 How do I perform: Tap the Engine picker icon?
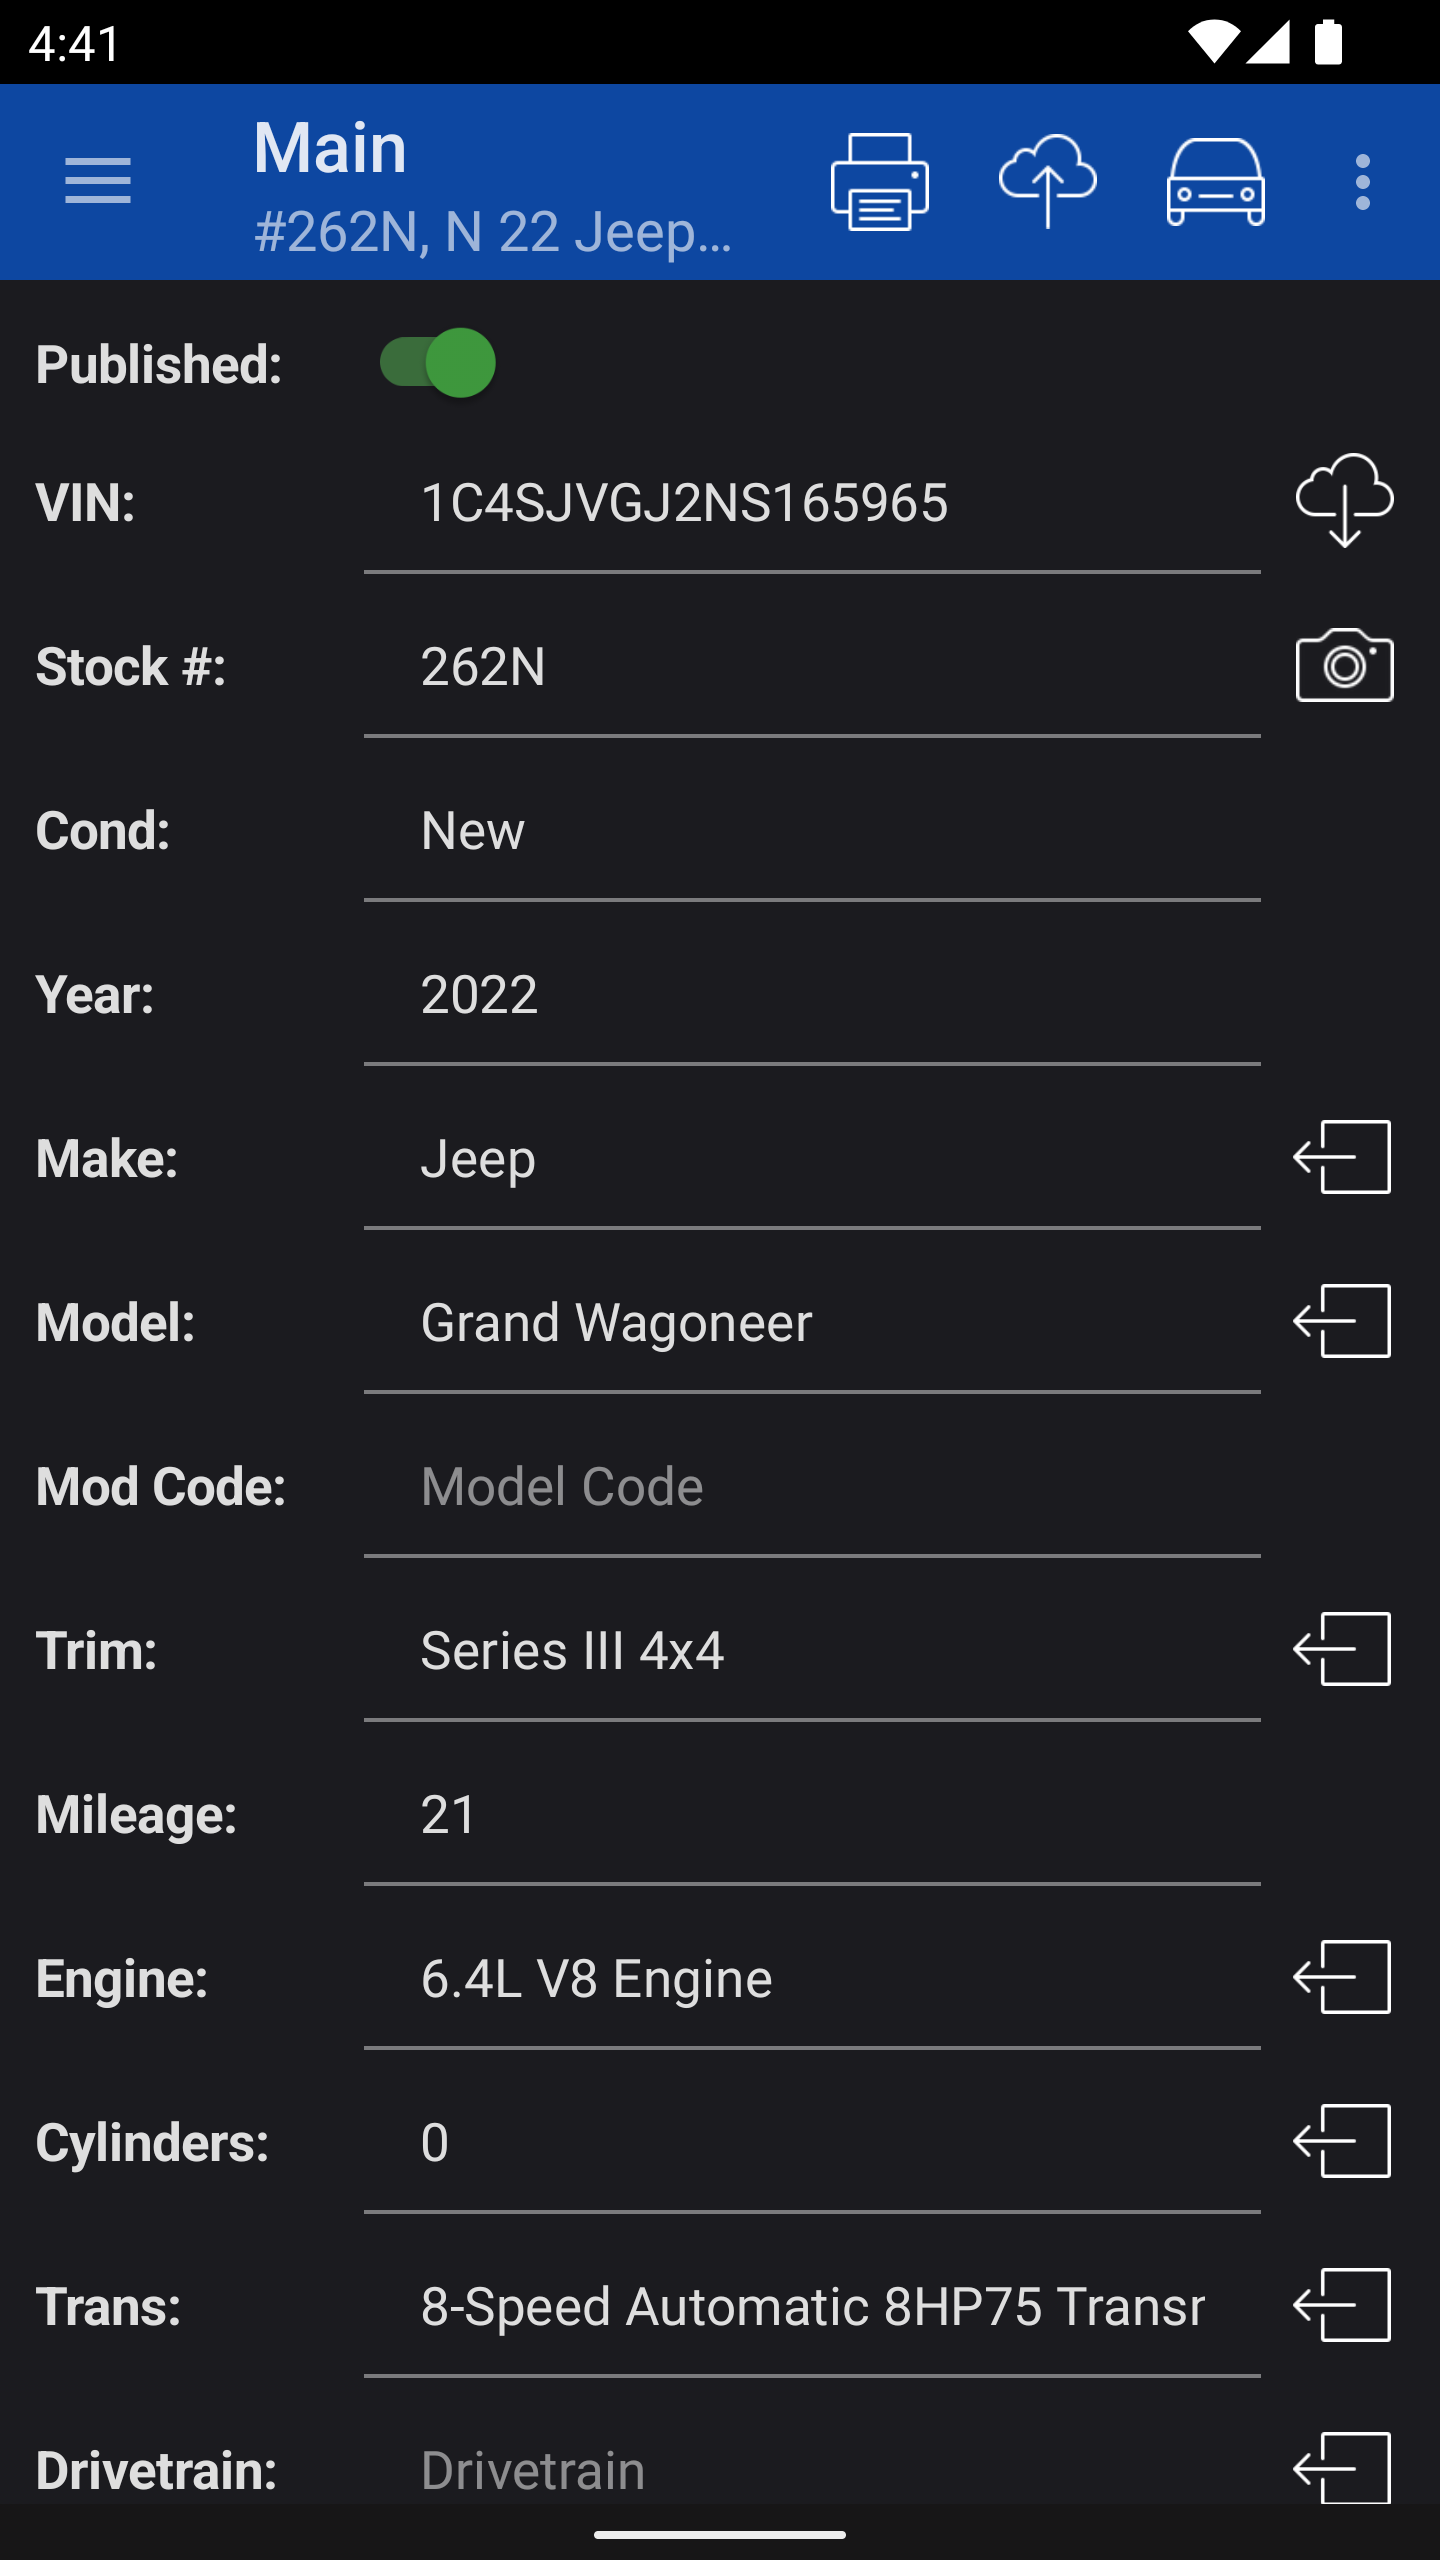pos(1342,1978)
